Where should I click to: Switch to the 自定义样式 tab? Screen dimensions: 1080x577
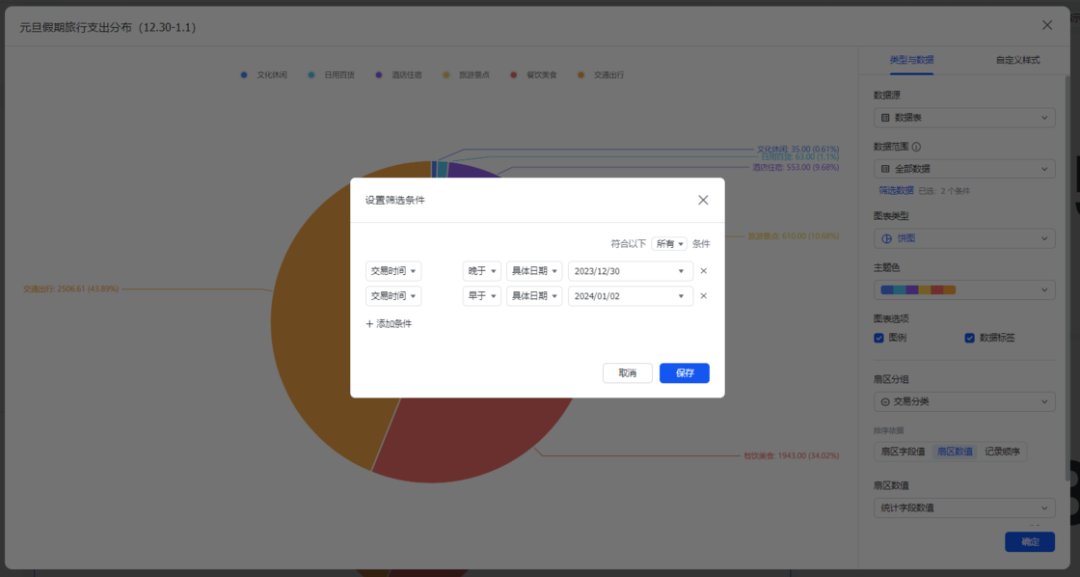[x=1017, y=60]
